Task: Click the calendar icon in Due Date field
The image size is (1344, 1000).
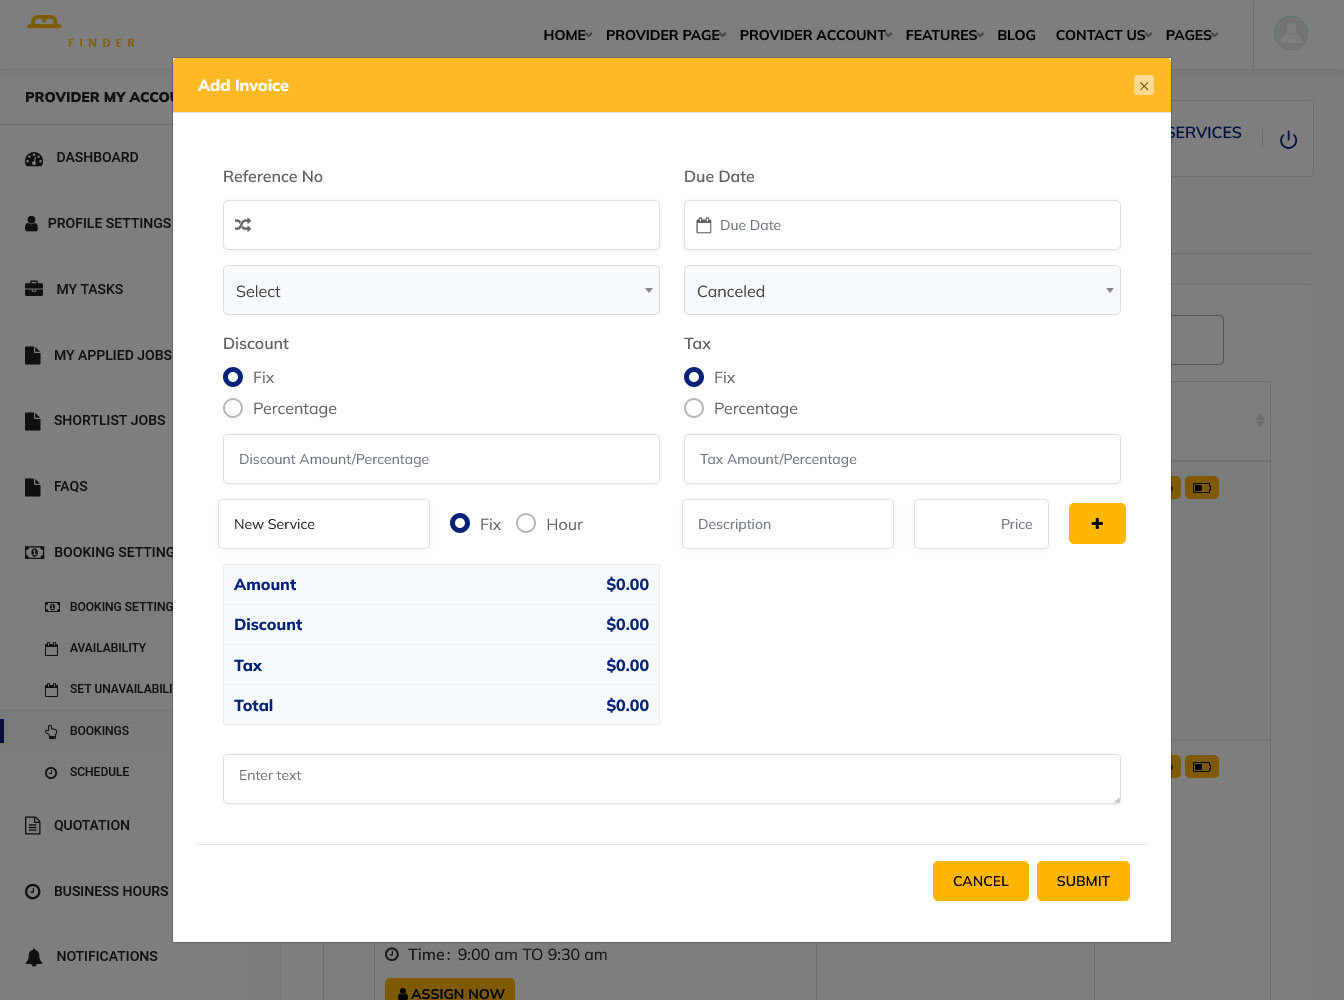Action: pyautogui.click(x=704, y=225)
